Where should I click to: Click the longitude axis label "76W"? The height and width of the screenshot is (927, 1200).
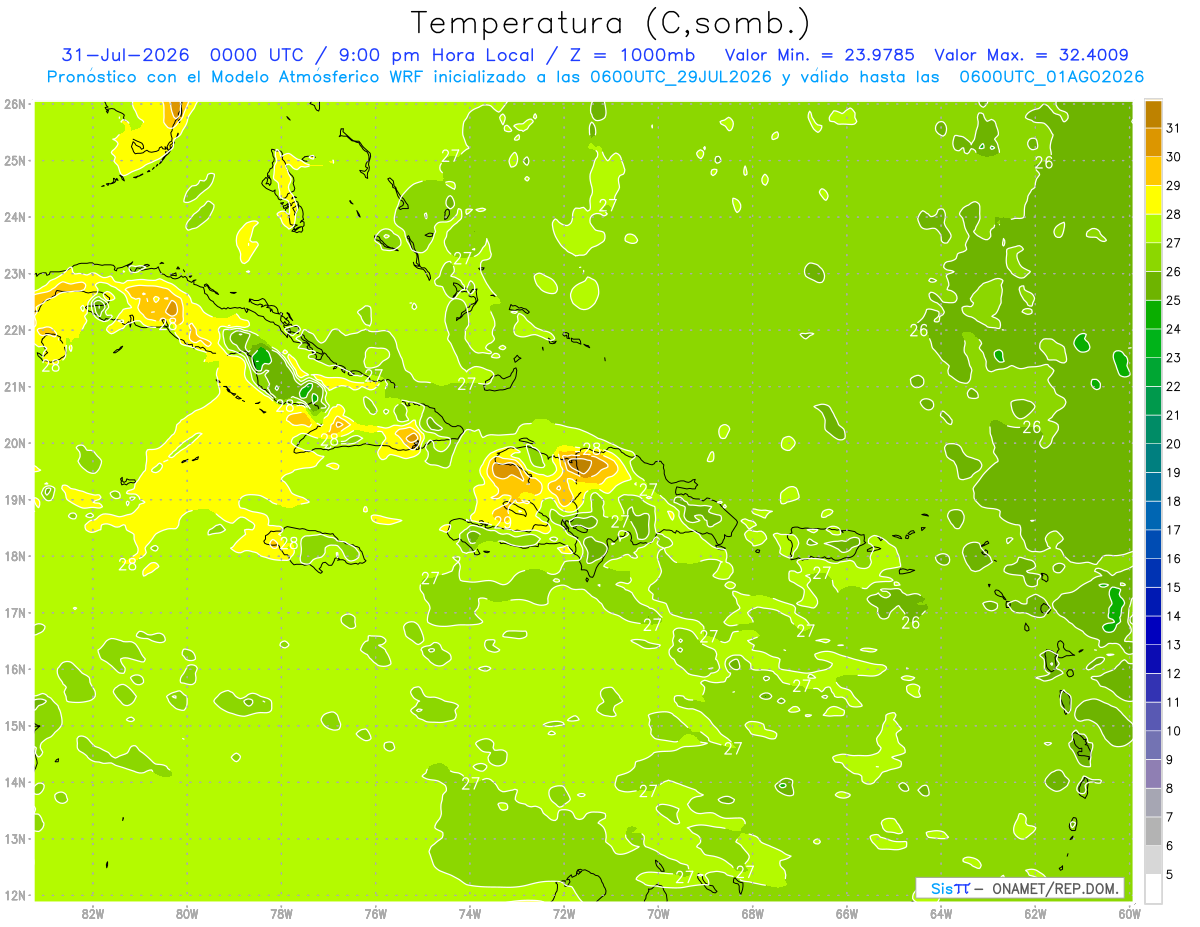[376, 913]
